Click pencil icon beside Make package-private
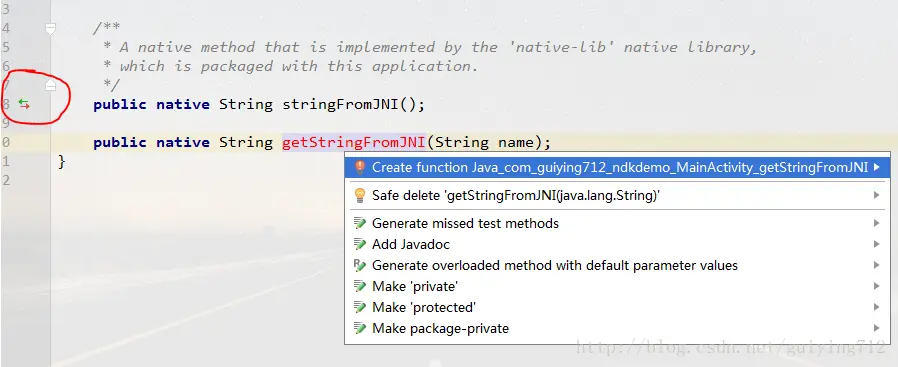Viewport: 898px width, 367px height. click(360, 329)
